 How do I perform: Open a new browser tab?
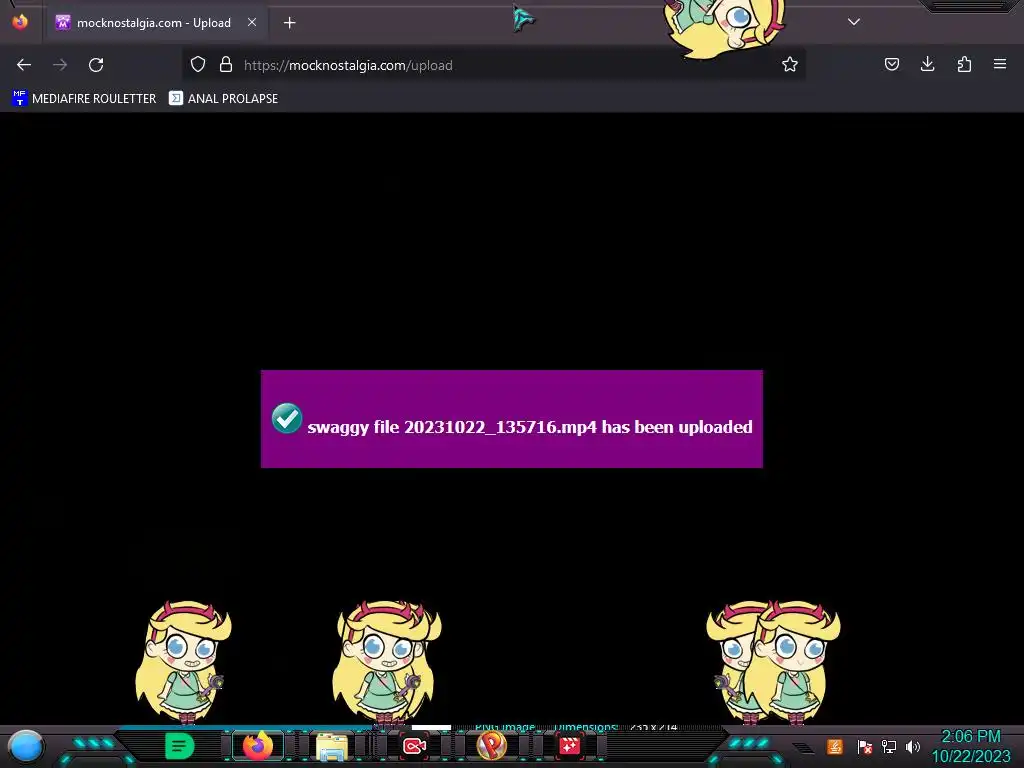pos(289,23)
